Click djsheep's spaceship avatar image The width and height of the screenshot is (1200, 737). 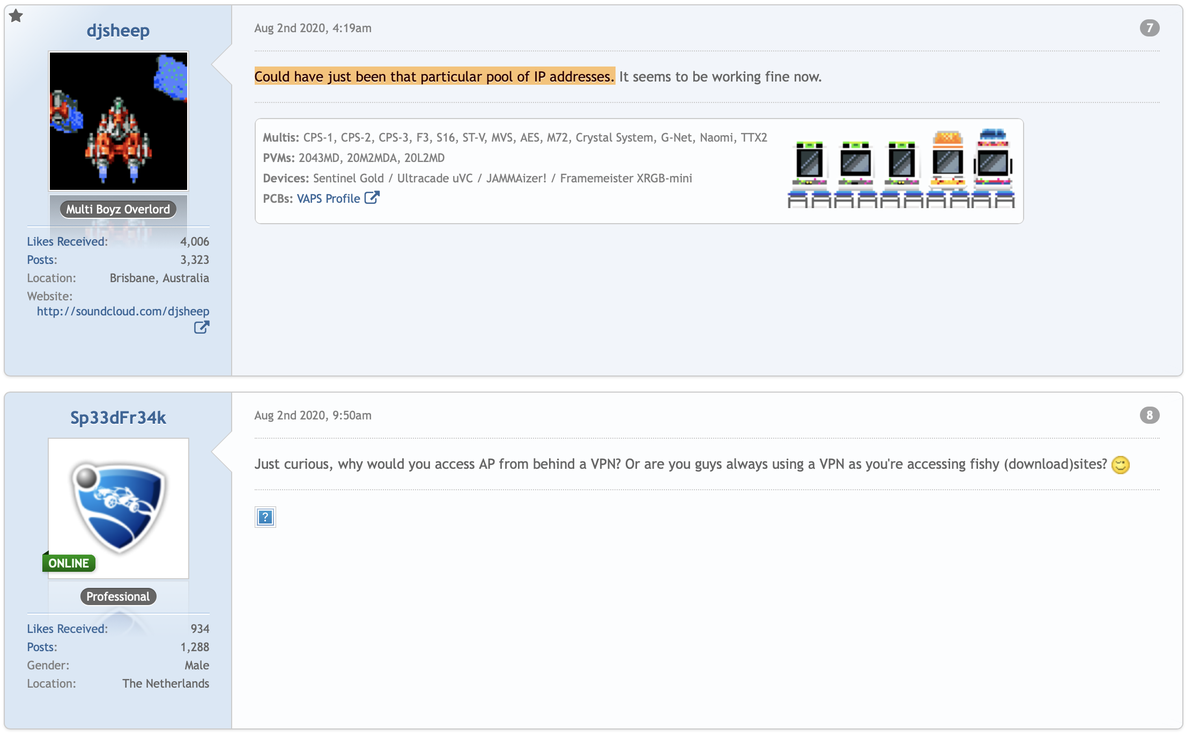coord(118,121)
